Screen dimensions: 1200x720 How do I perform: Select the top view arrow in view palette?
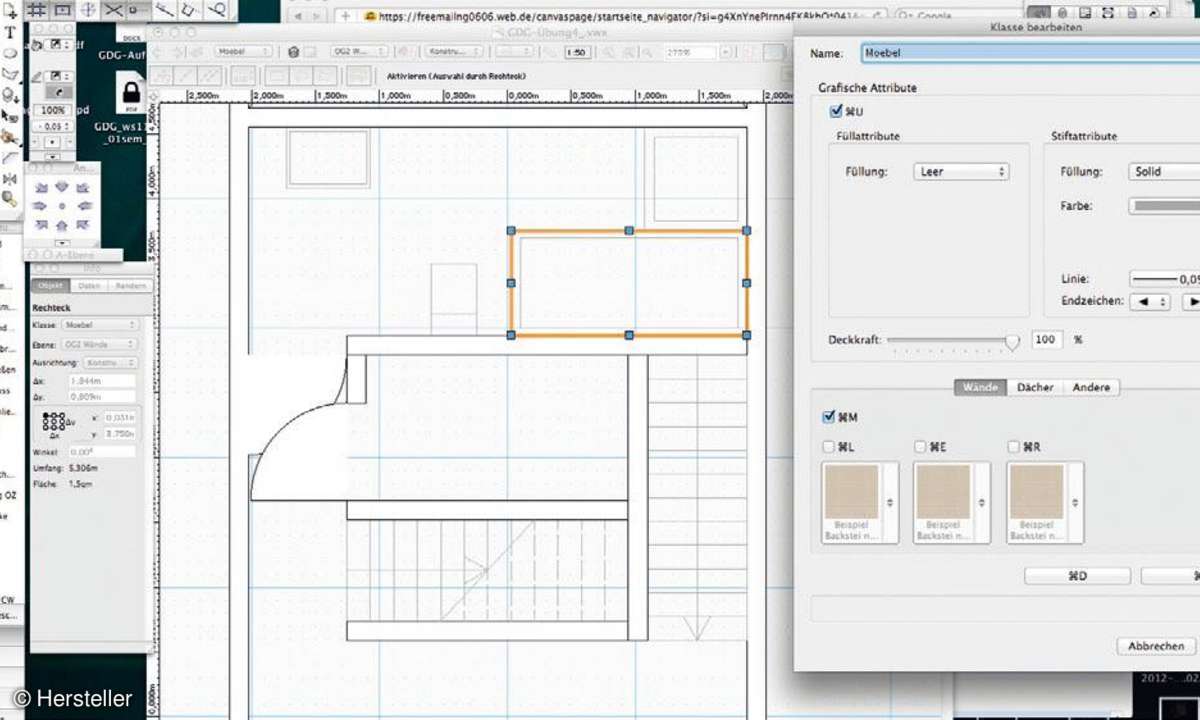click(61, 186)
